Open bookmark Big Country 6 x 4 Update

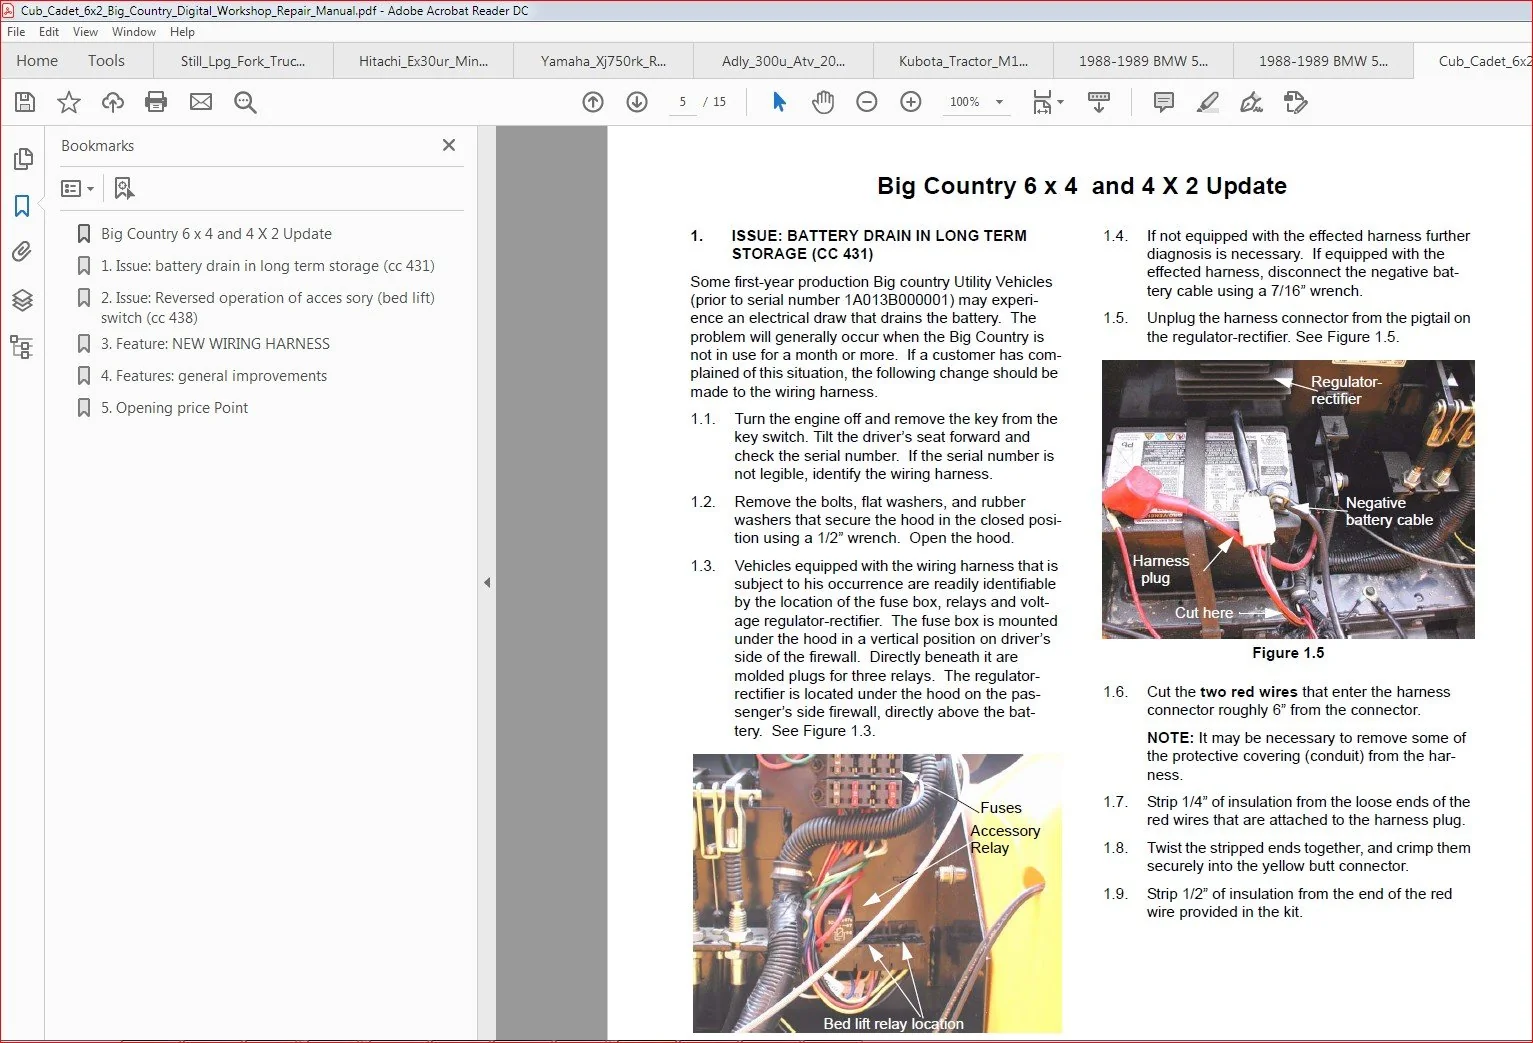pyautogui.click(x=216, y=234)
